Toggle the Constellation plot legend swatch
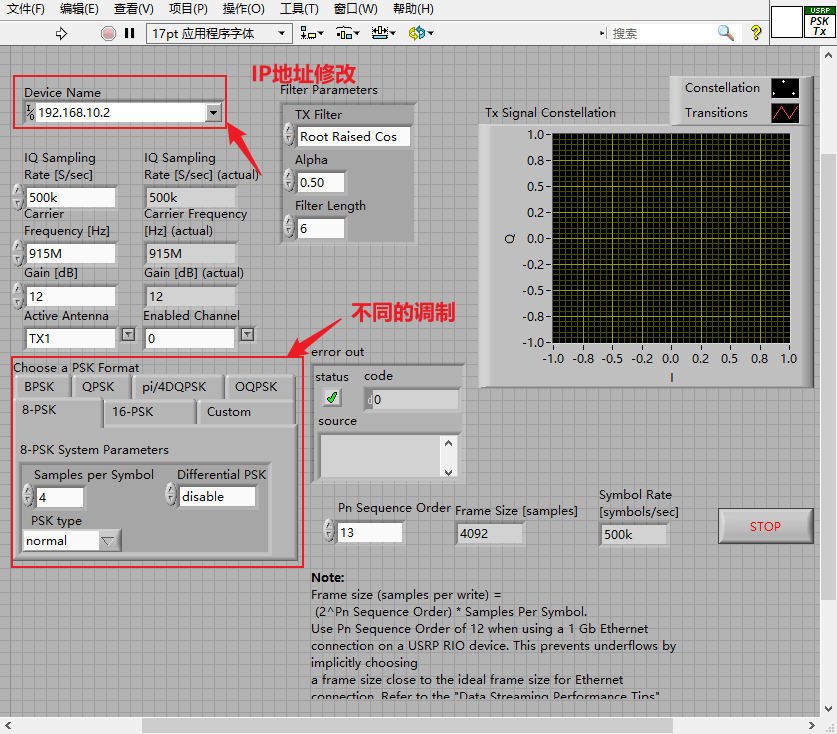 785,88
